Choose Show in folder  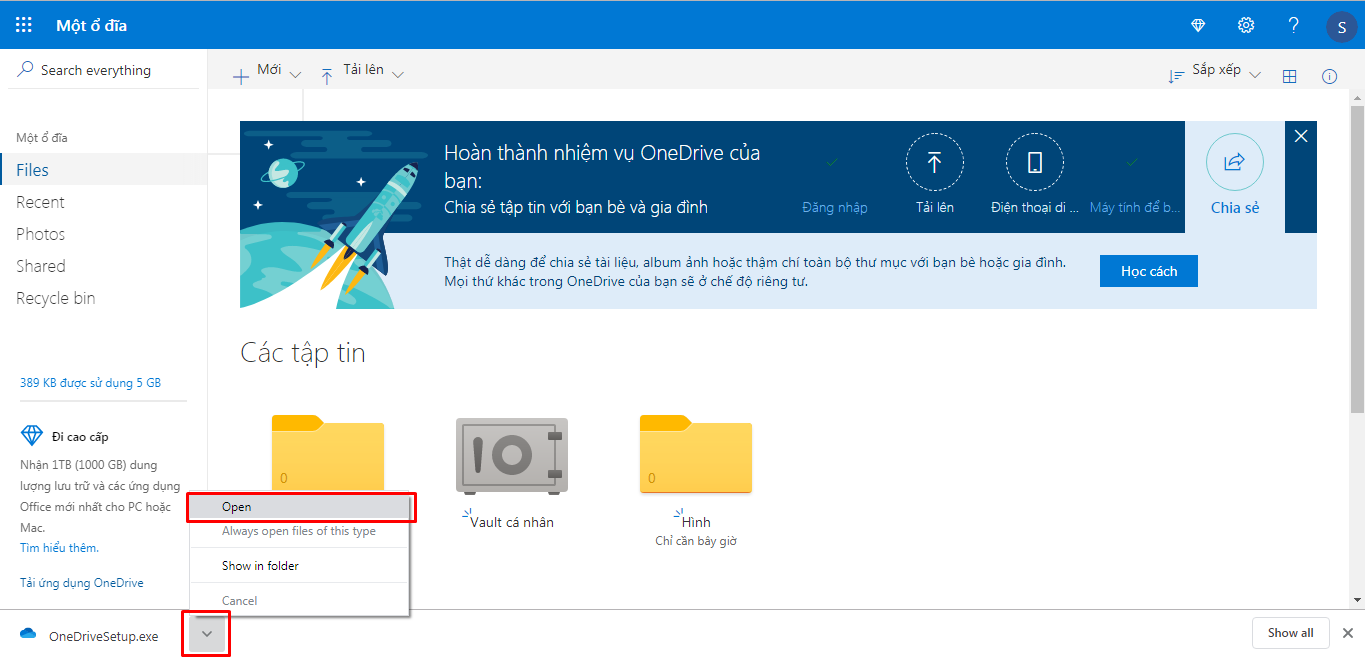click(300, 566)
